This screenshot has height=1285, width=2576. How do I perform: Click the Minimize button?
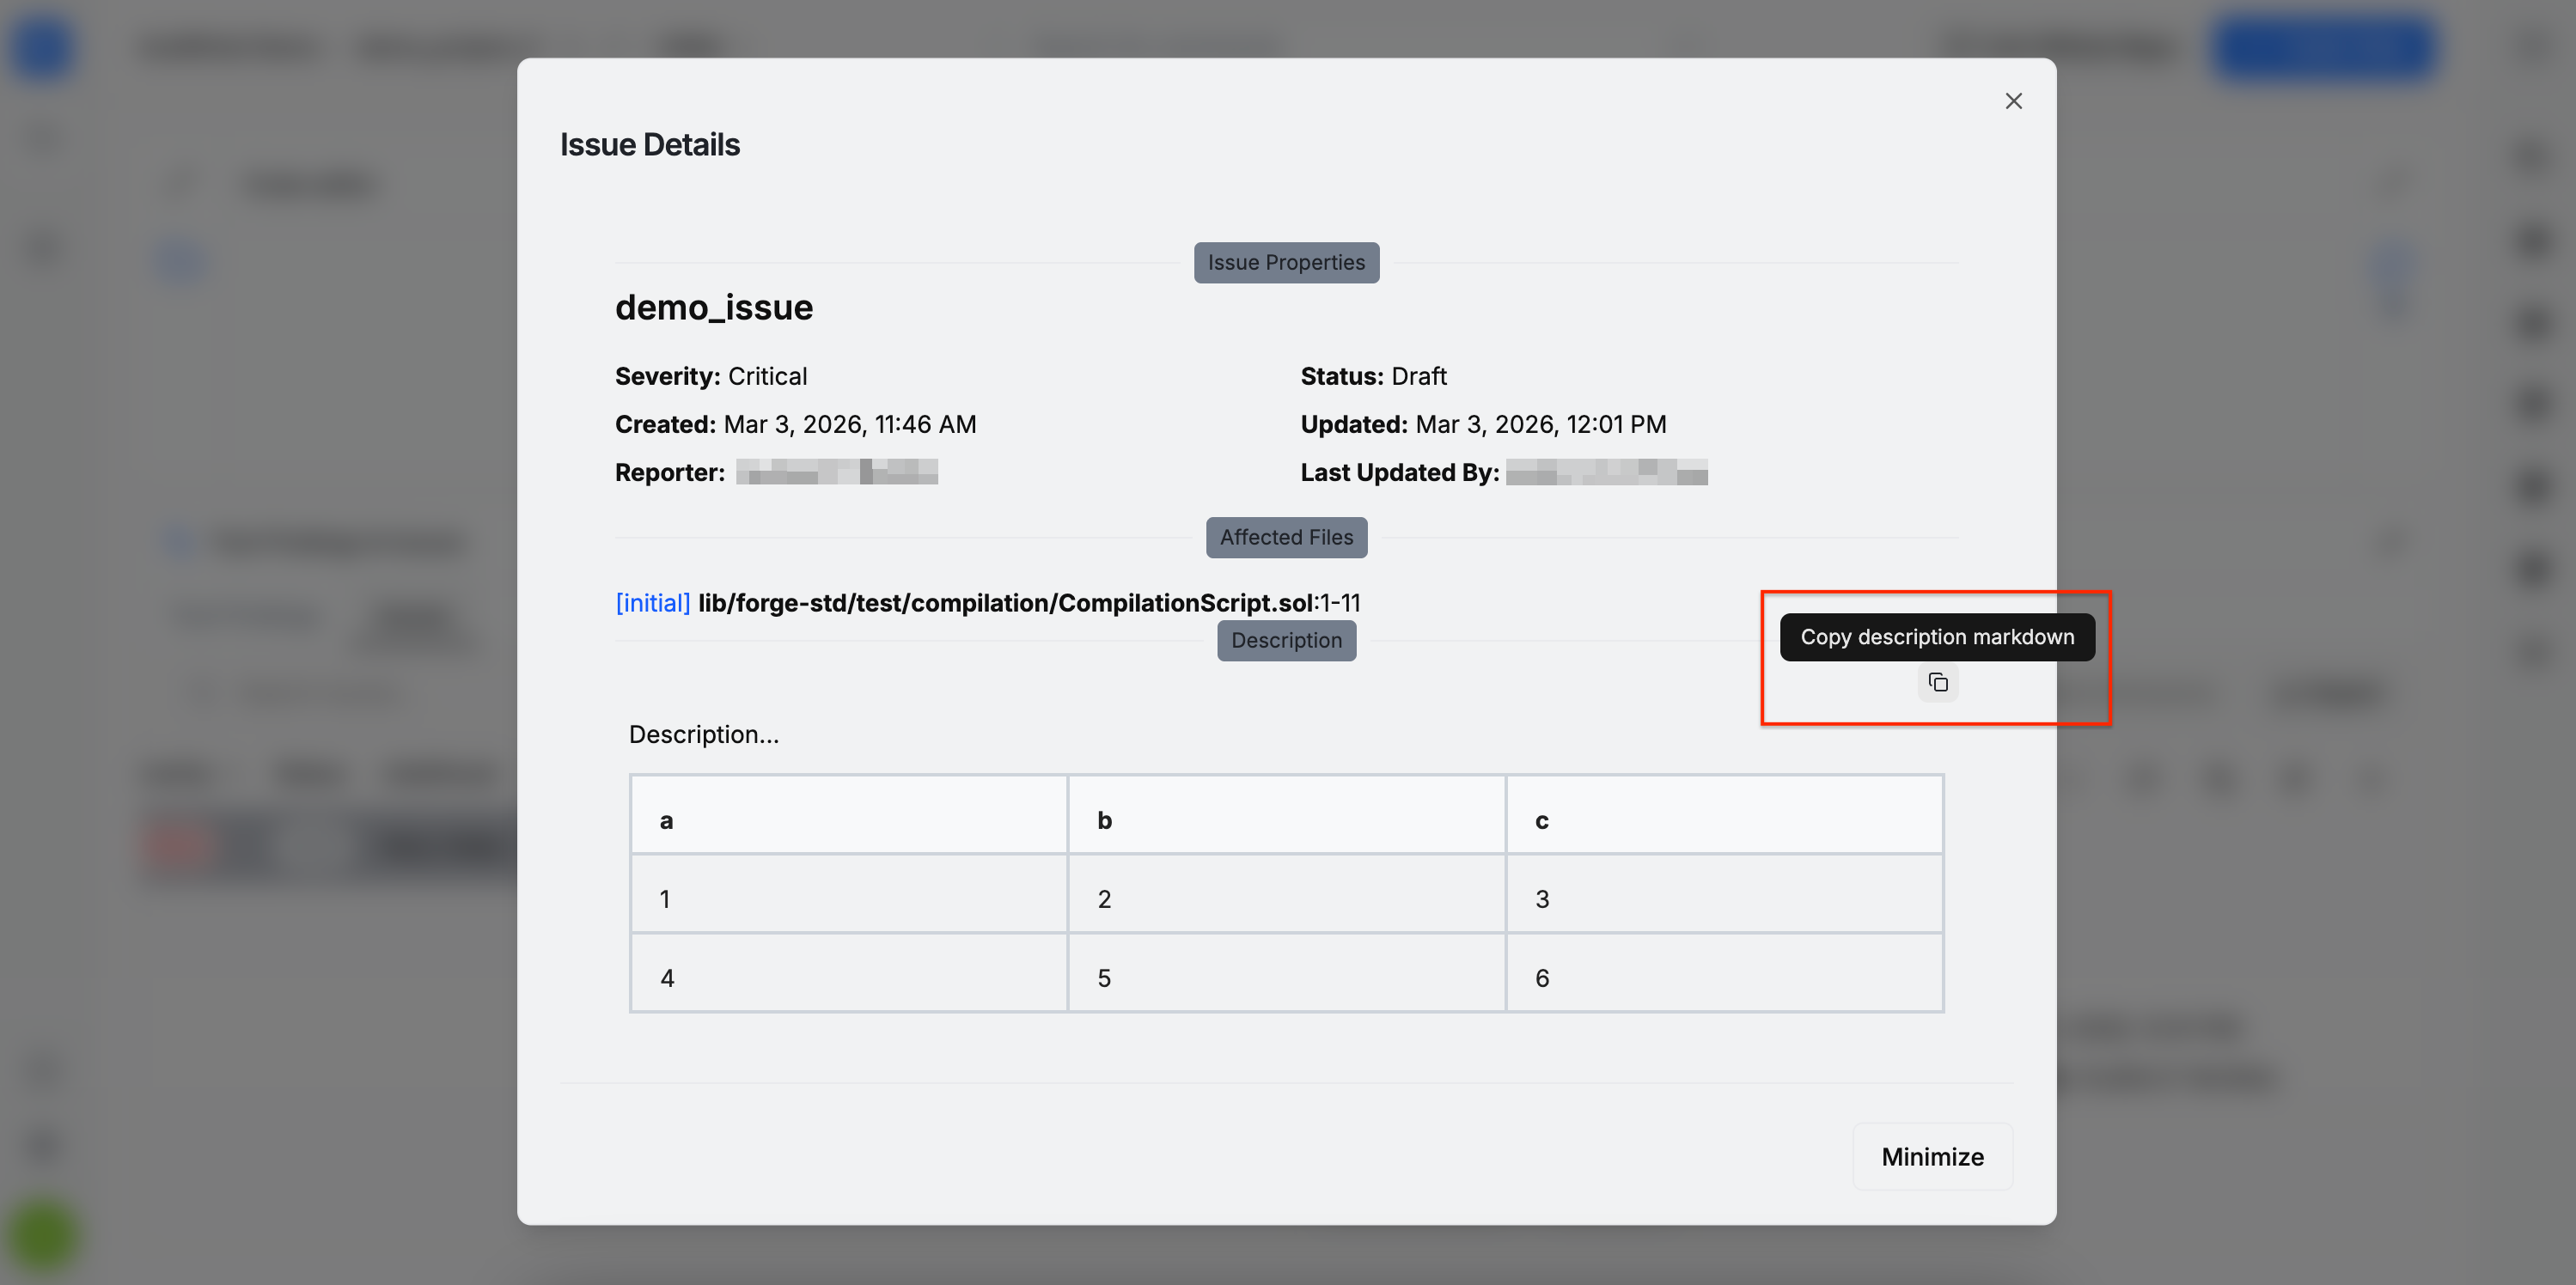(x=1931, y=1156)
